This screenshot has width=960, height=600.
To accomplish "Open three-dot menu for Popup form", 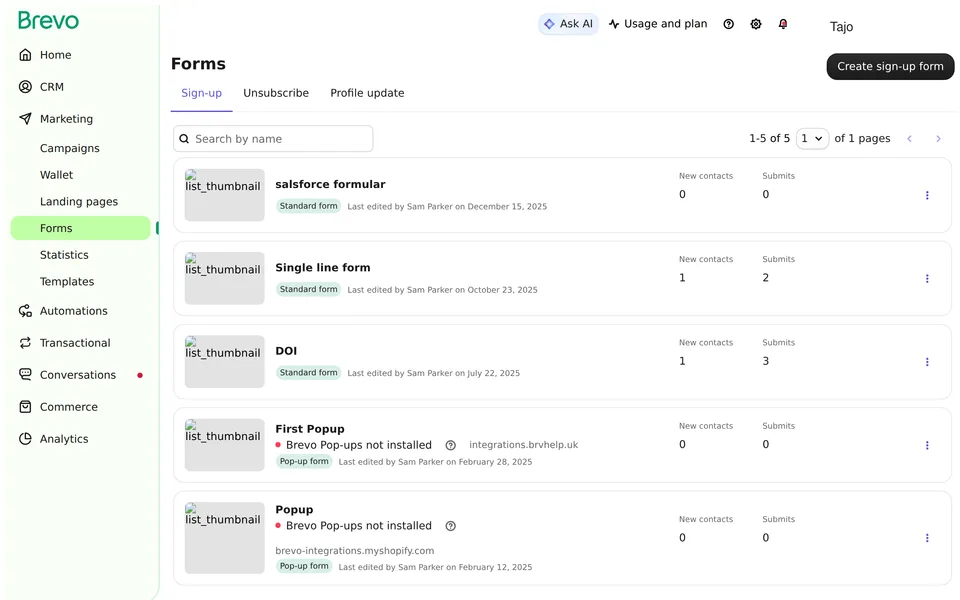I will click(x=927, y=538).
